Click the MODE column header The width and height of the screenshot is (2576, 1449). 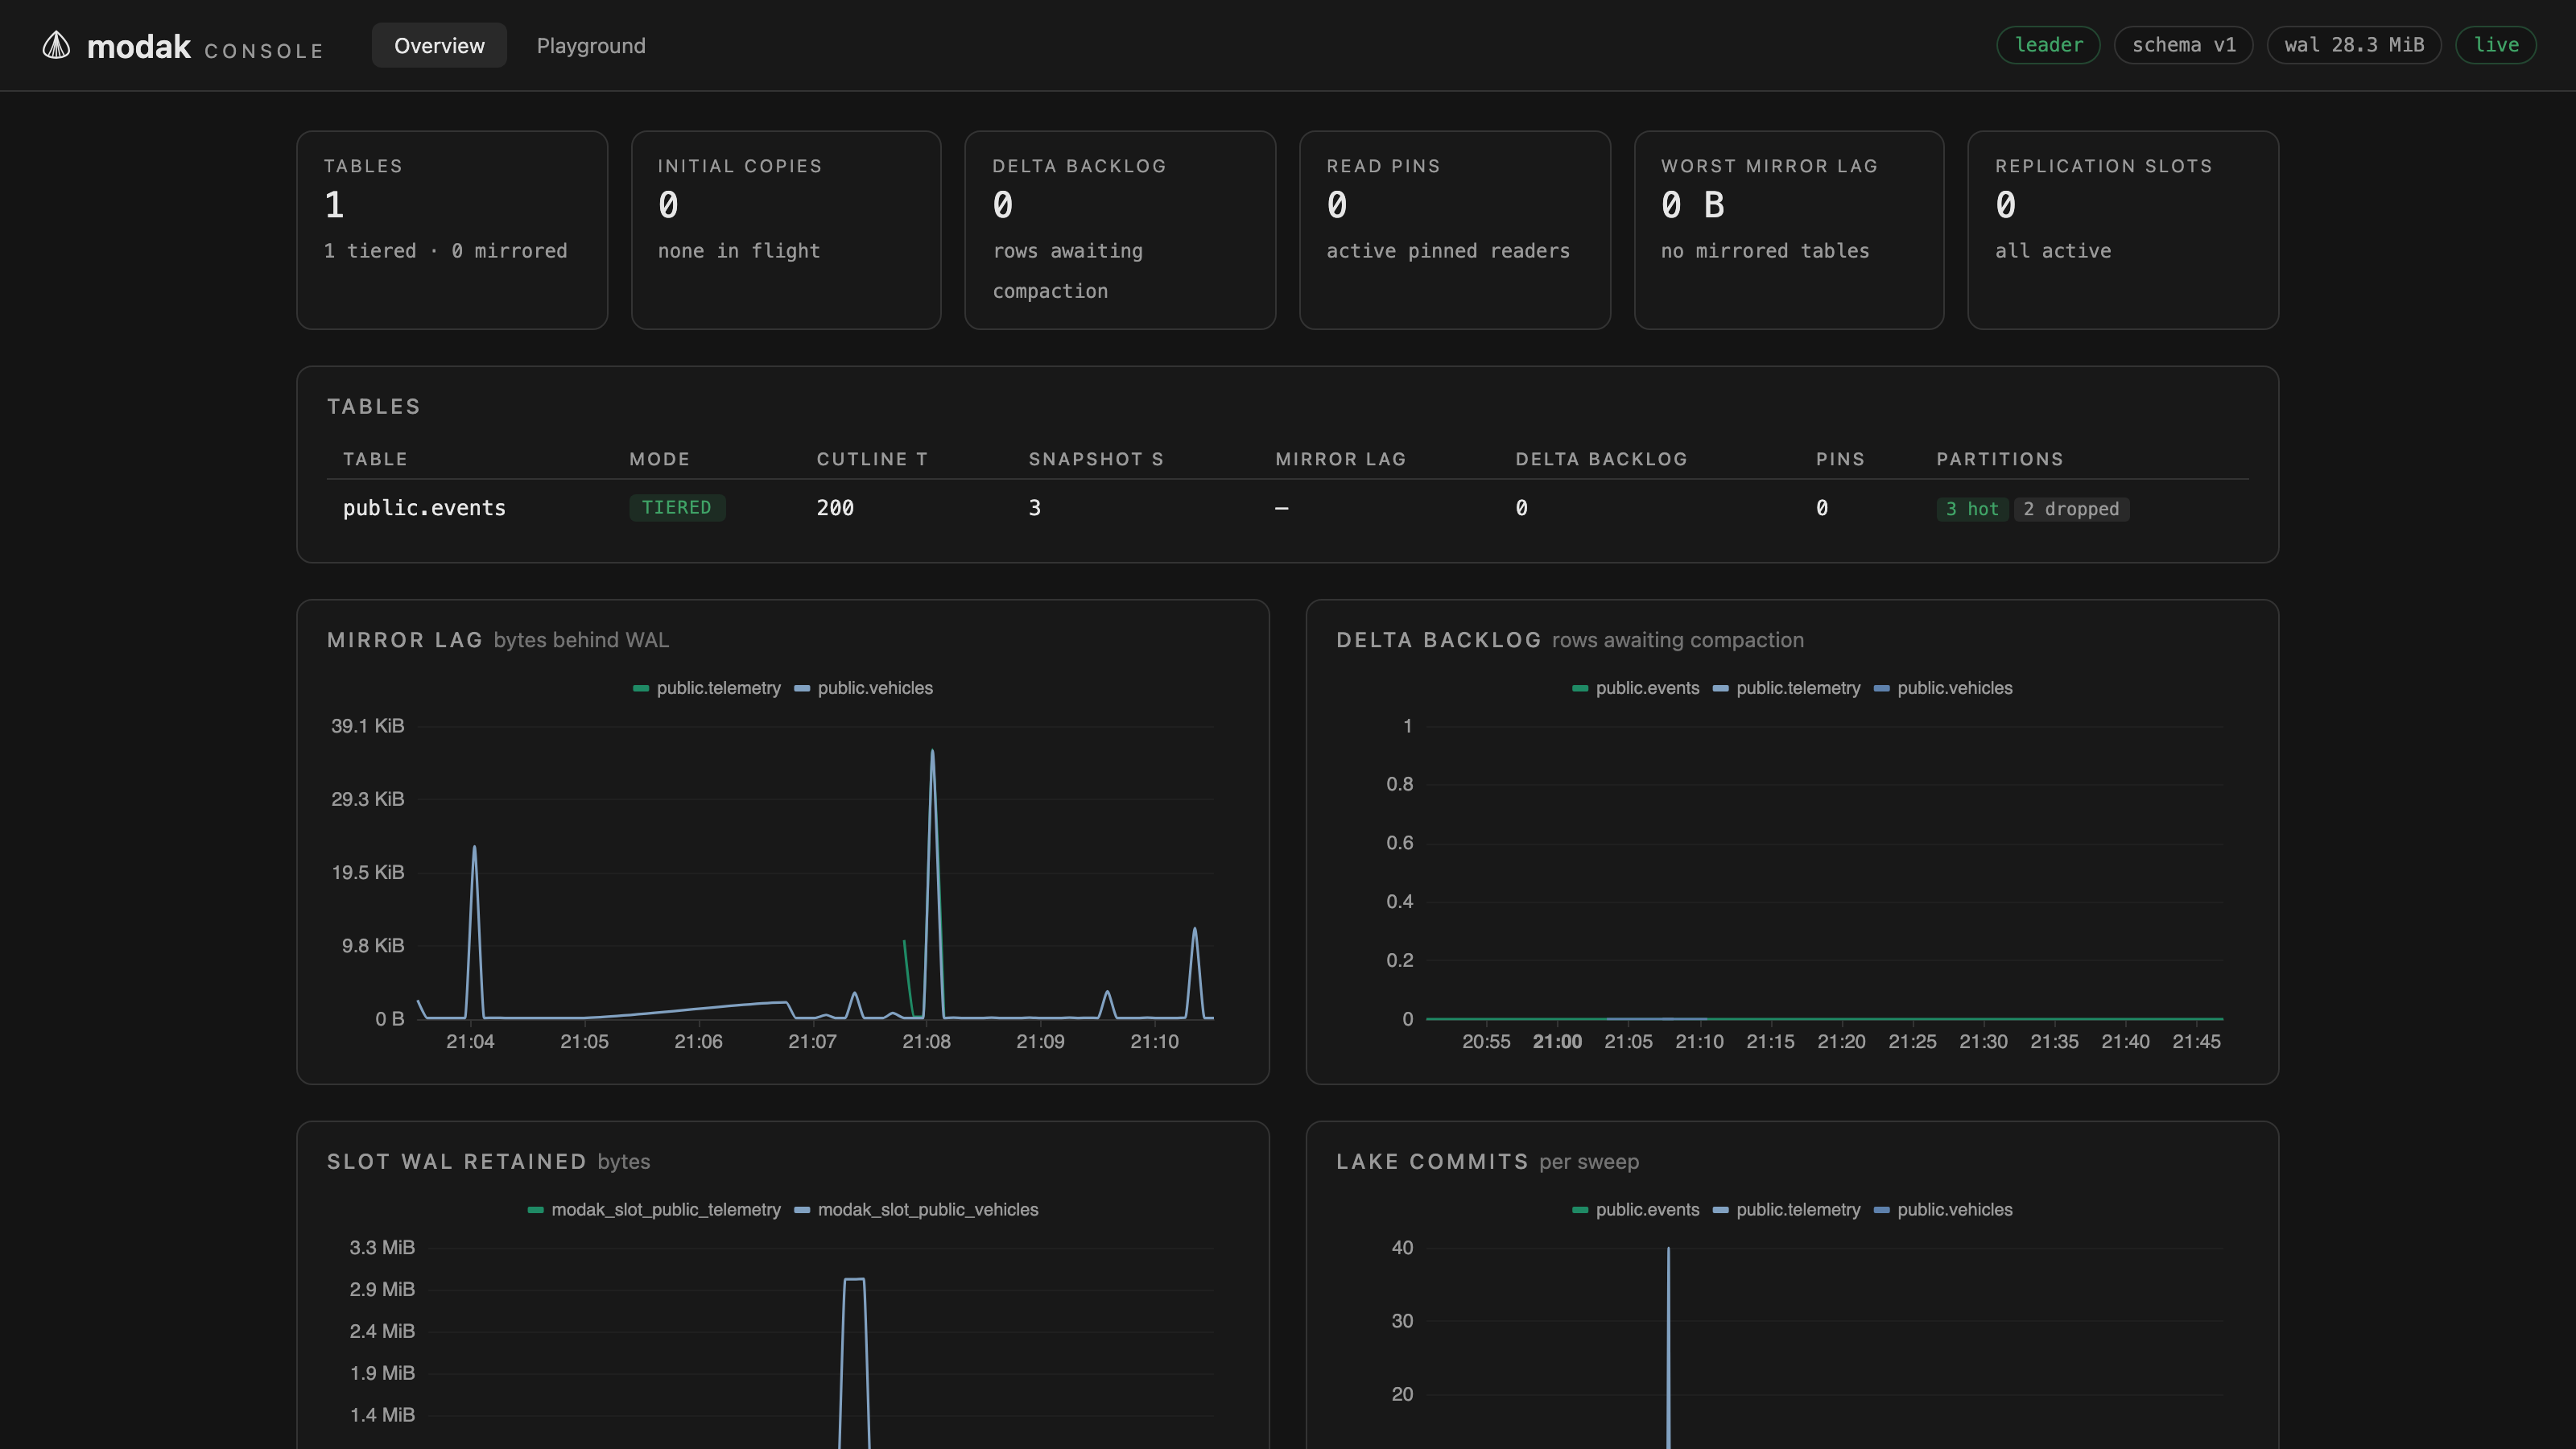tap(659, 459)
